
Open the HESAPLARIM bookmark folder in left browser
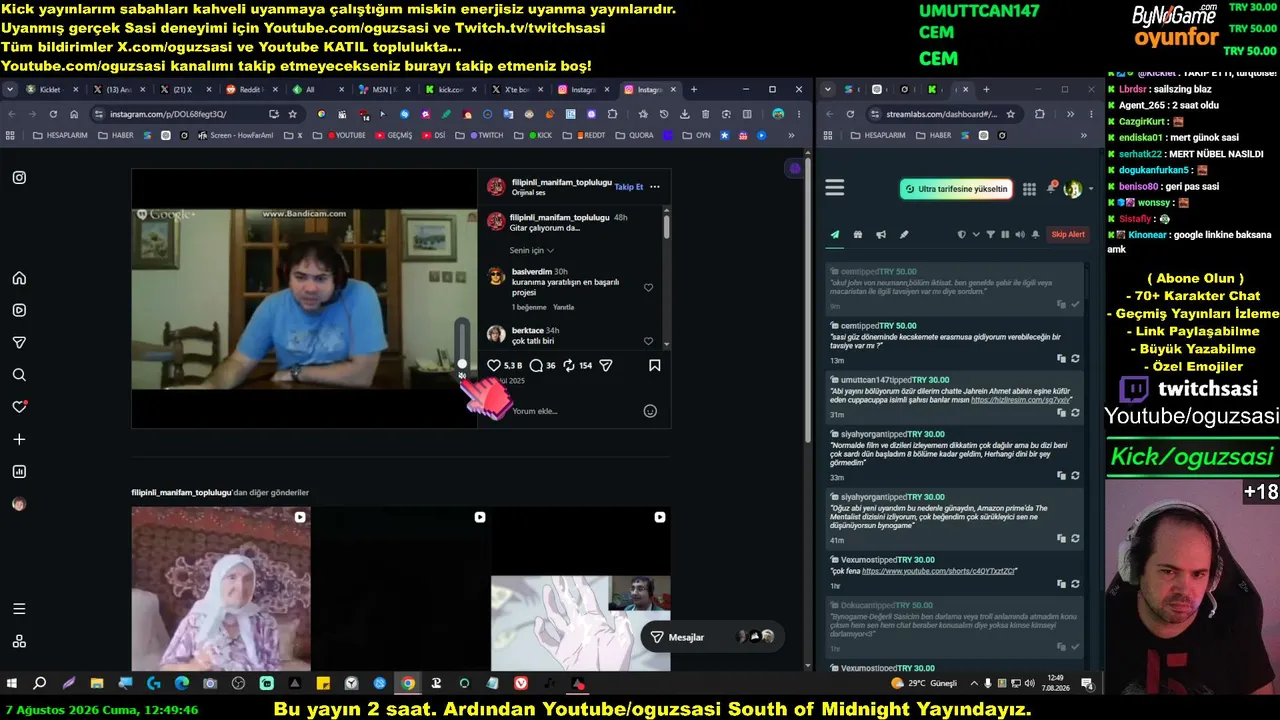point(60,135)
